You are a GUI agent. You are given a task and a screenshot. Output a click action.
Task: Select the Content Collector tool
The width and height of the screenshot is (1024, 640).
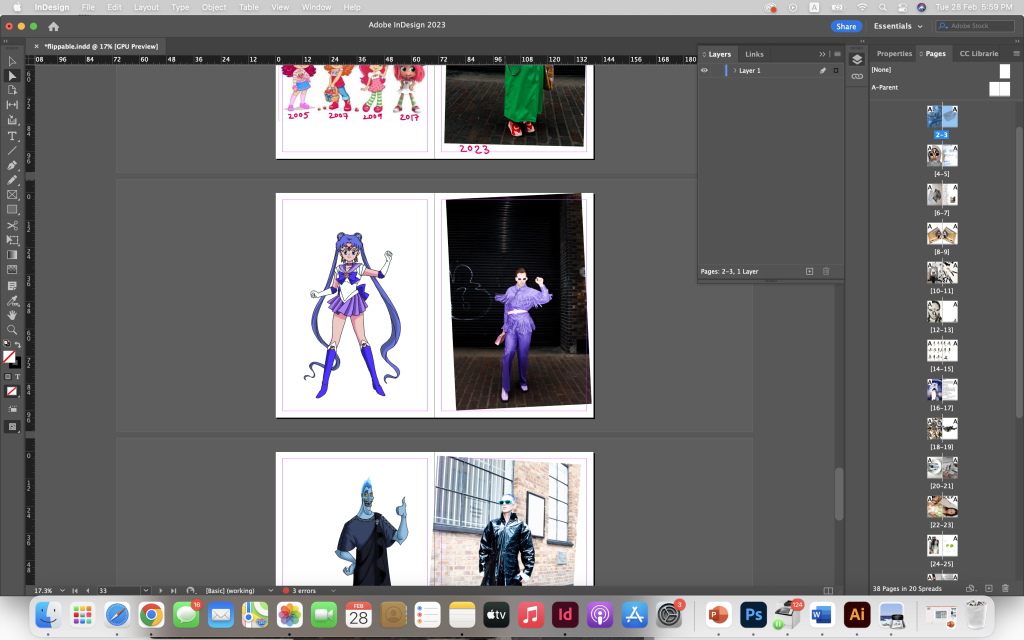pos(12,120)
